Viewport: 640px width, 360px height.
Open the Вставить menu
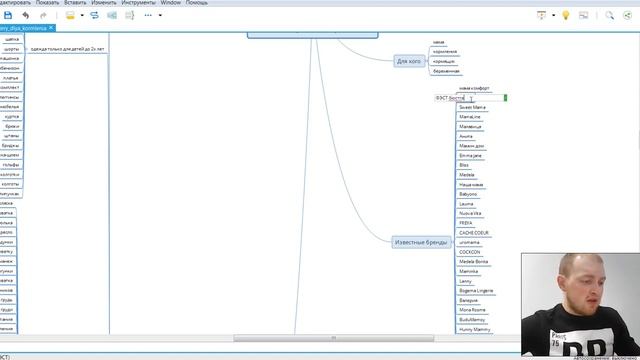75,2
